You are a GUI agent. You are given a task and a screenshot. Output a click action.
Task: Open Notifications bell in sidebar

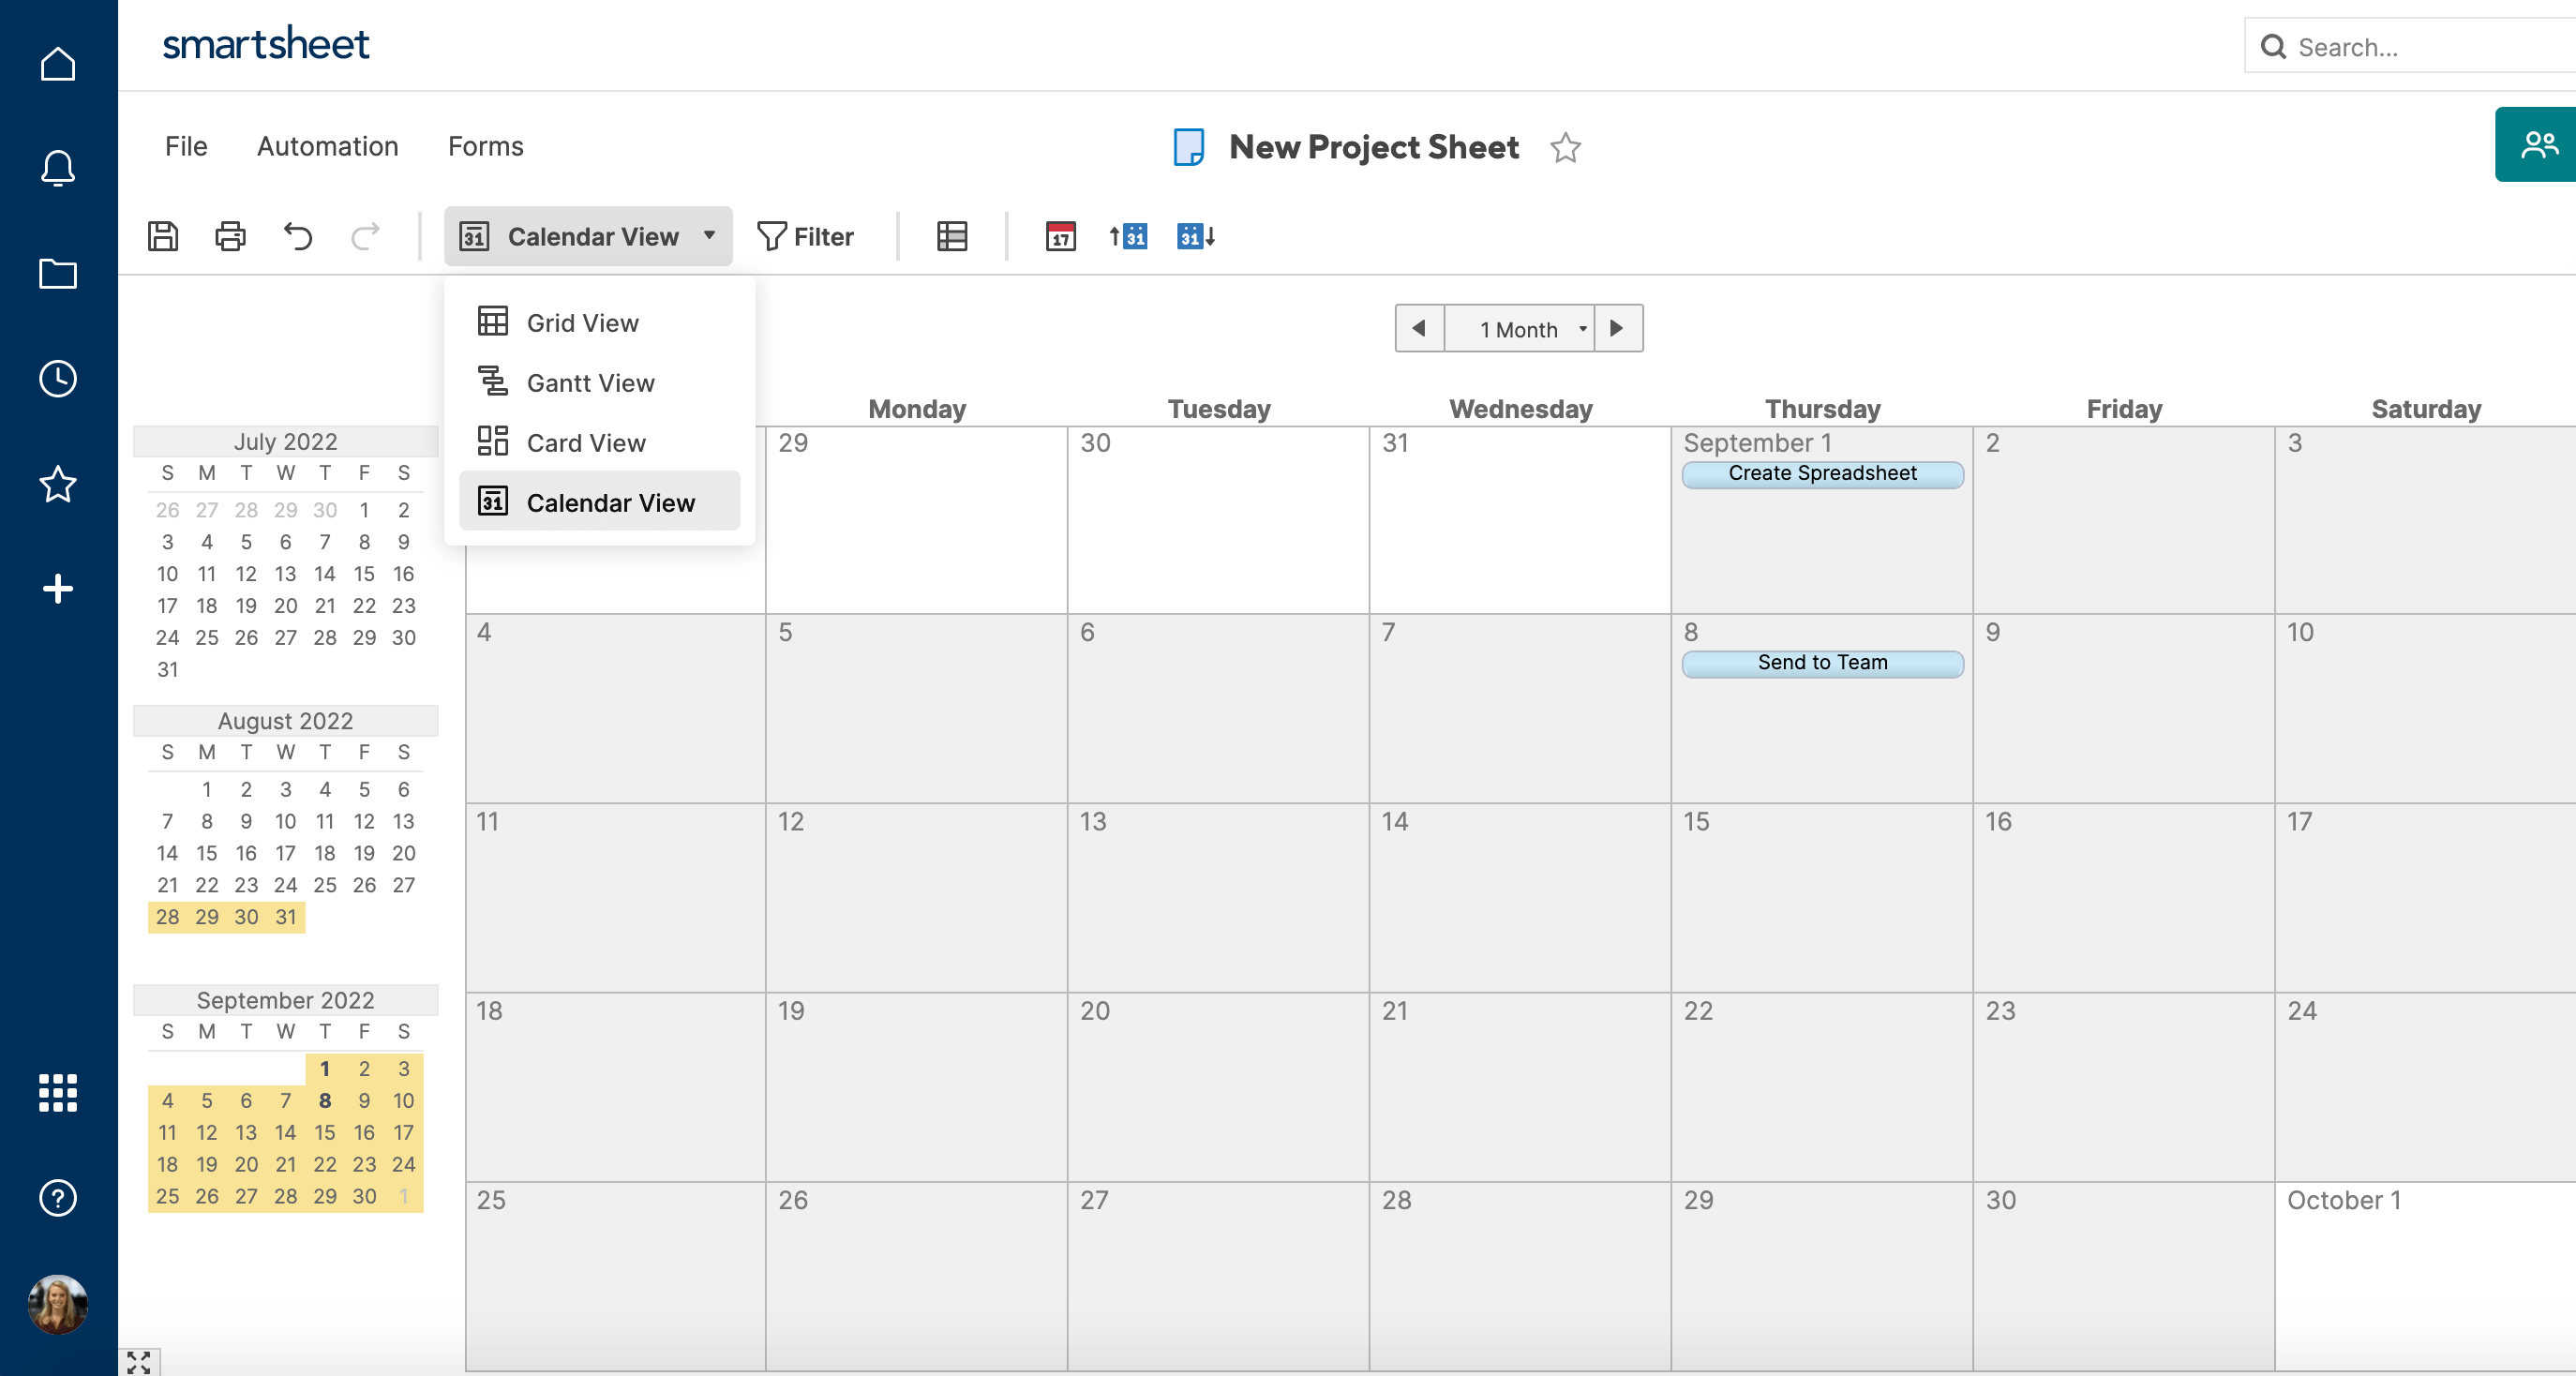pyautogui.click(x=58, y=168)
